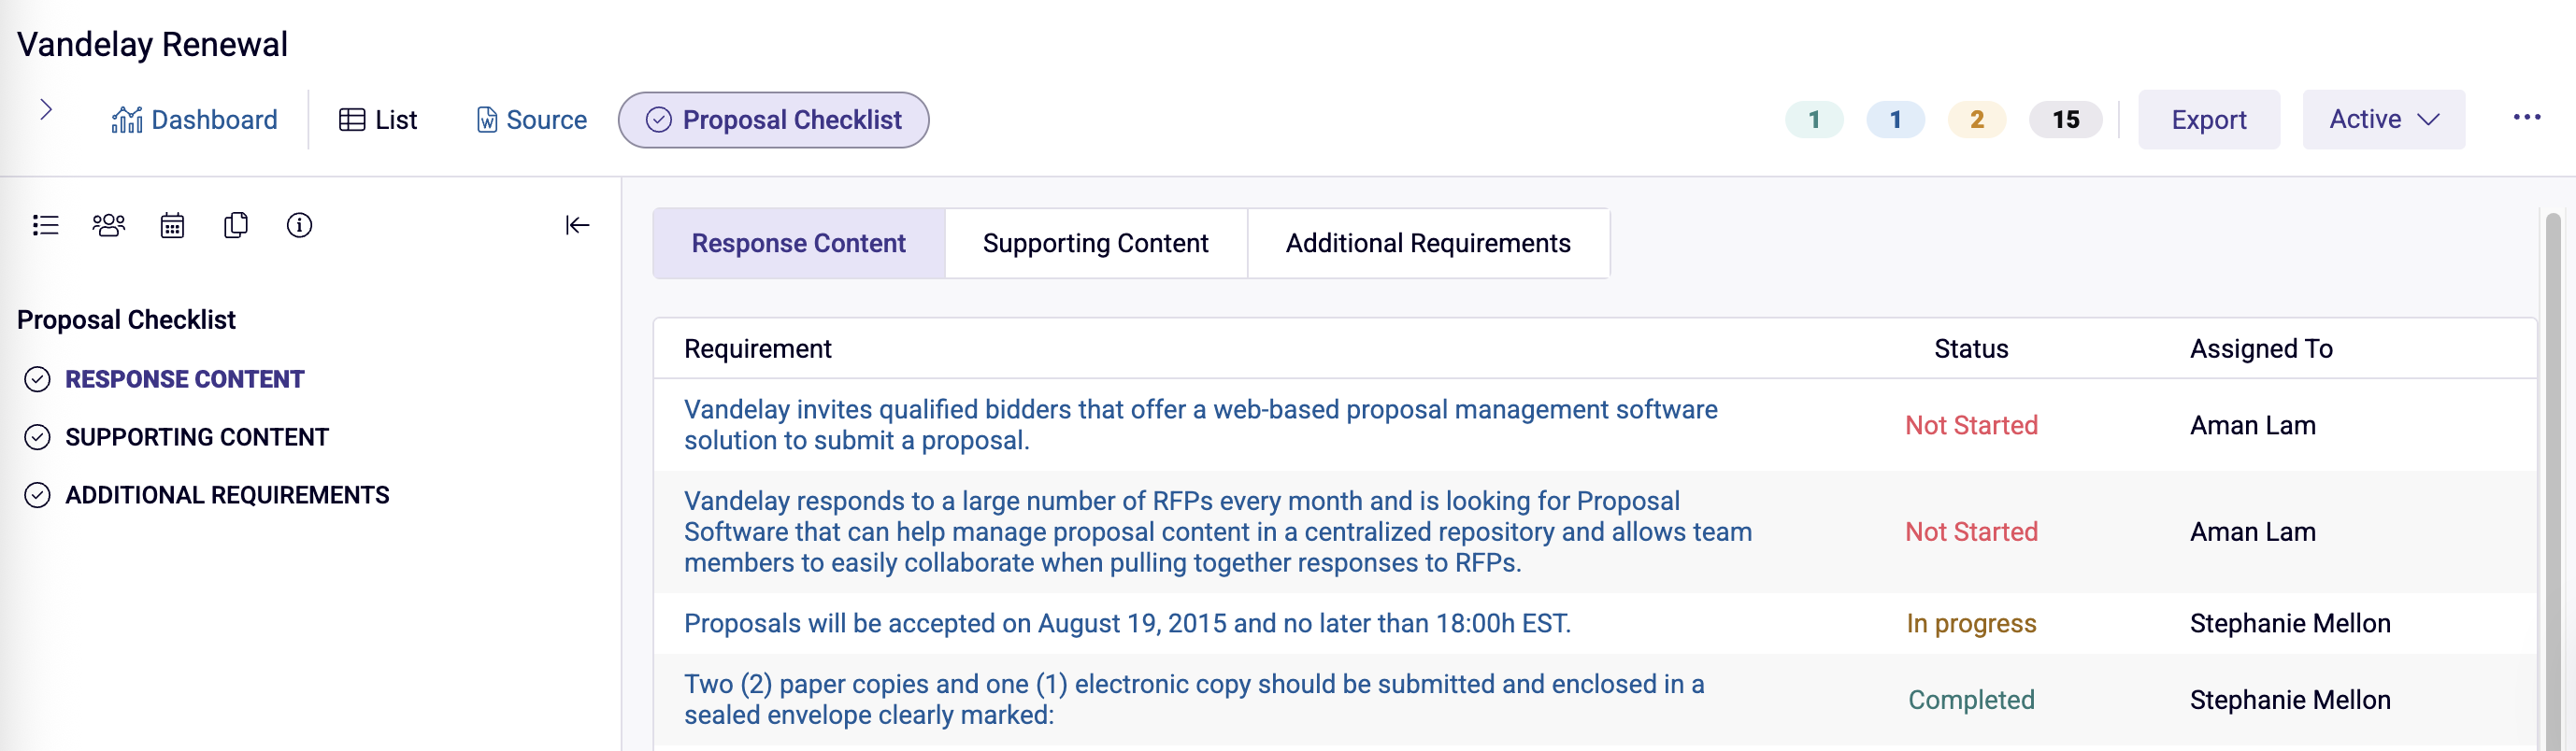The width and height of the screenshot is (2576, 751).
Task: Toggle the Response Content check circle
Action: tap(37, 379)
